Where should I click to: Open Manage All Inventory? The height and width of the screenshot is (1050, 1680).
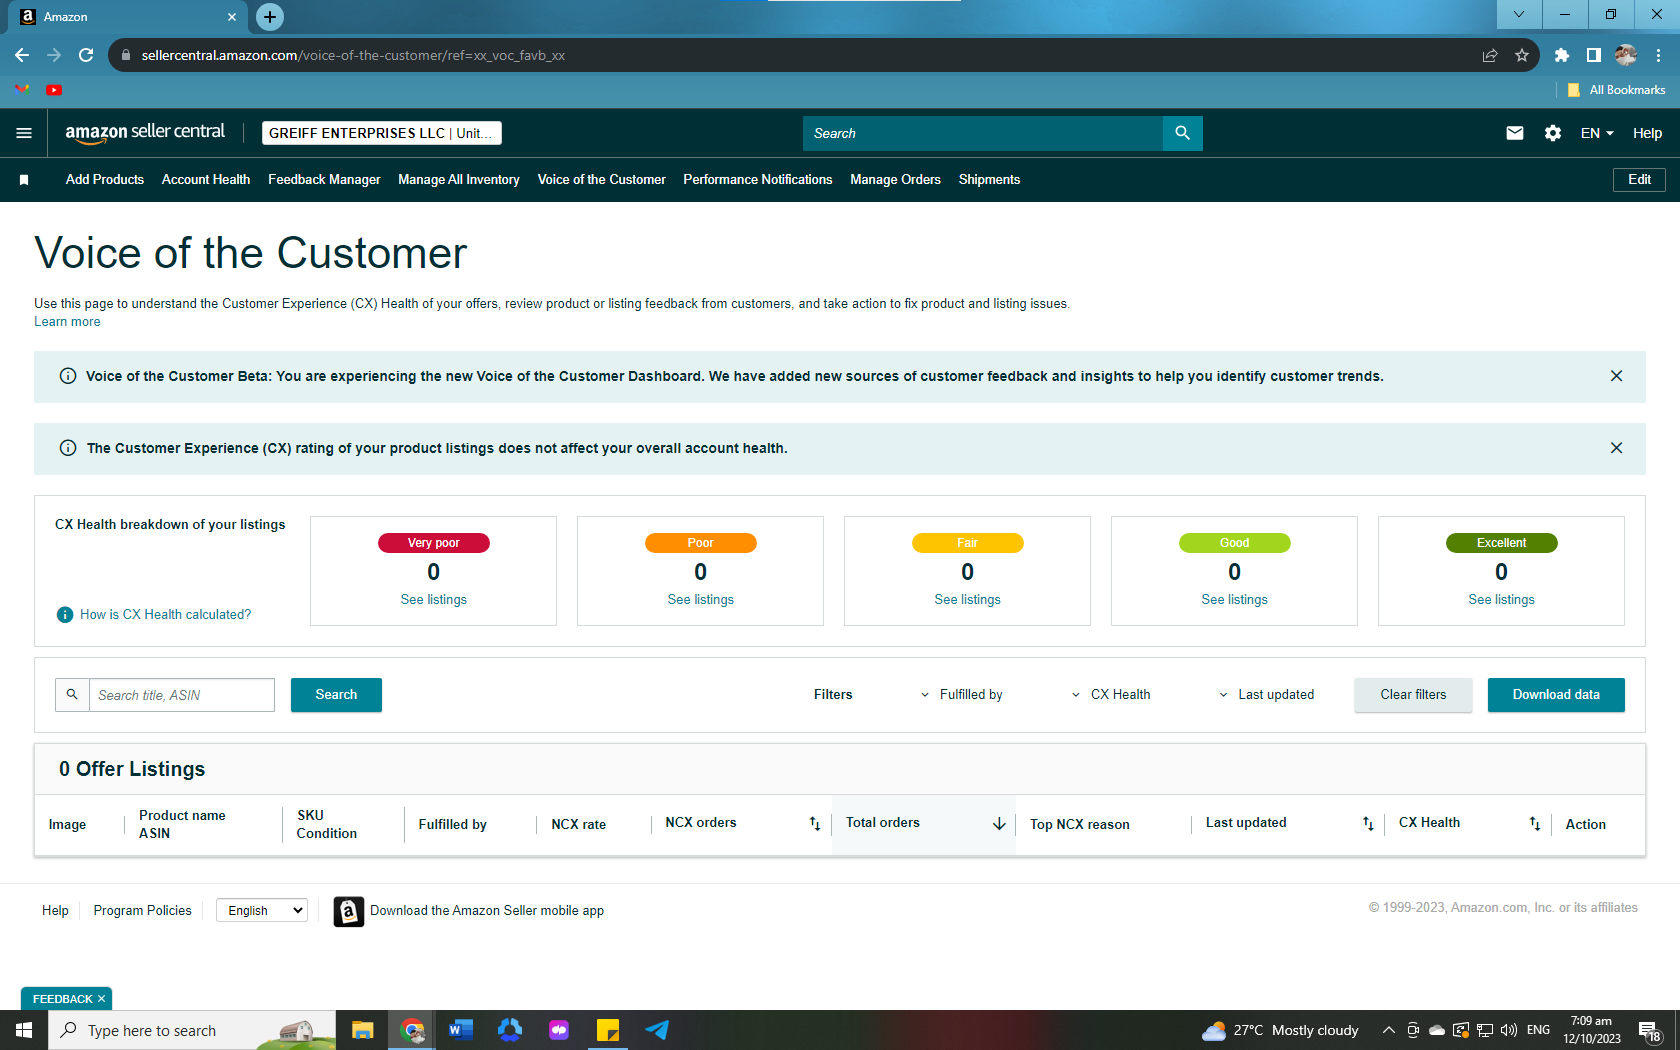click(459, 180)
